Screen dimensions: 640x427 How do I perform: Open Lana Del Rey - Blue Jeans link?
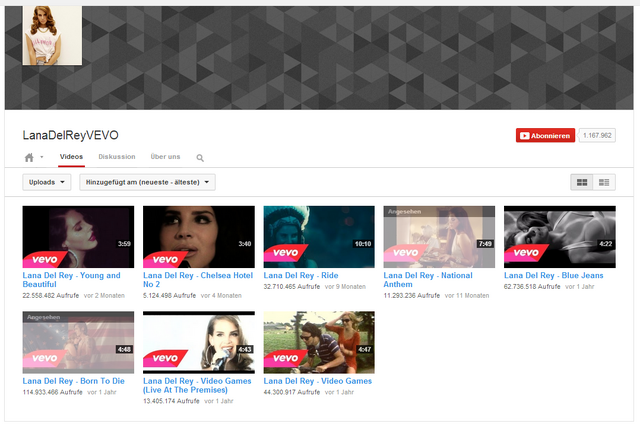pyautogui.click(x=553, y=276)
